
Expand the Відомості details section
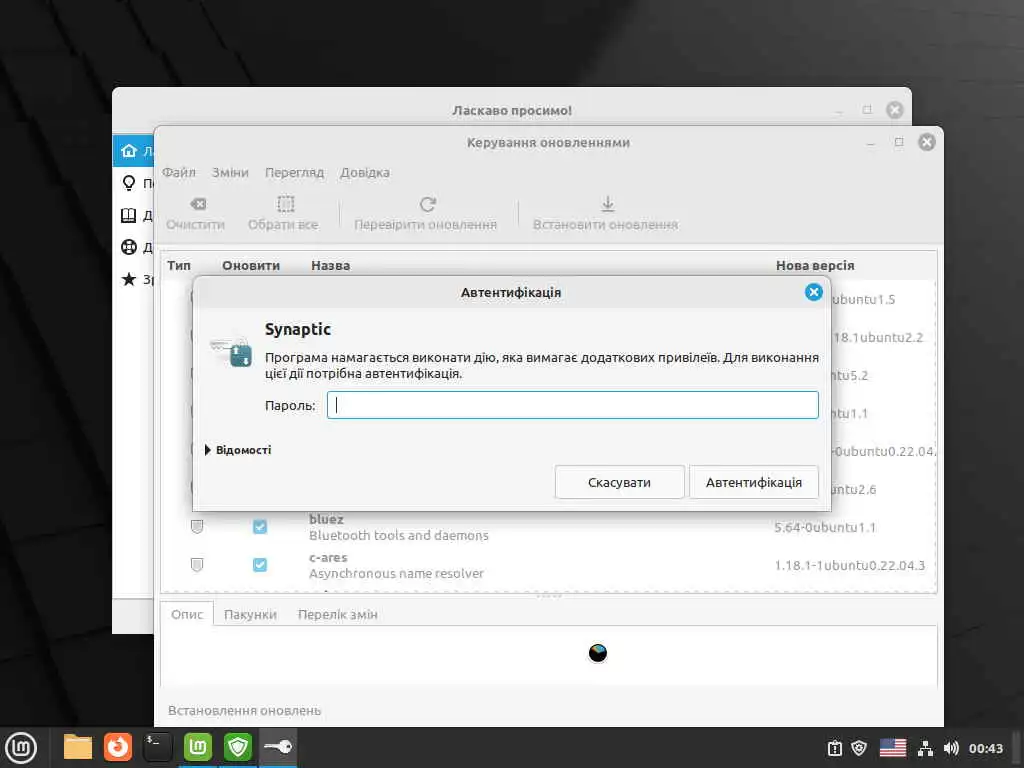[x=238, y=450]
